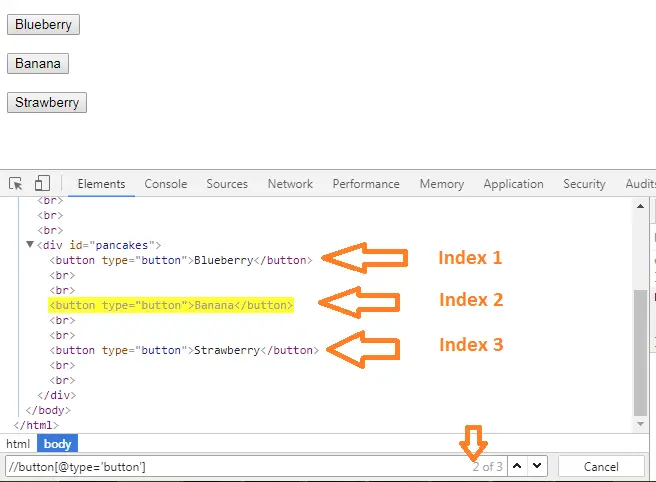Select the Blueberry button element line
656x482 pixels.
click(x=181, y=260)
